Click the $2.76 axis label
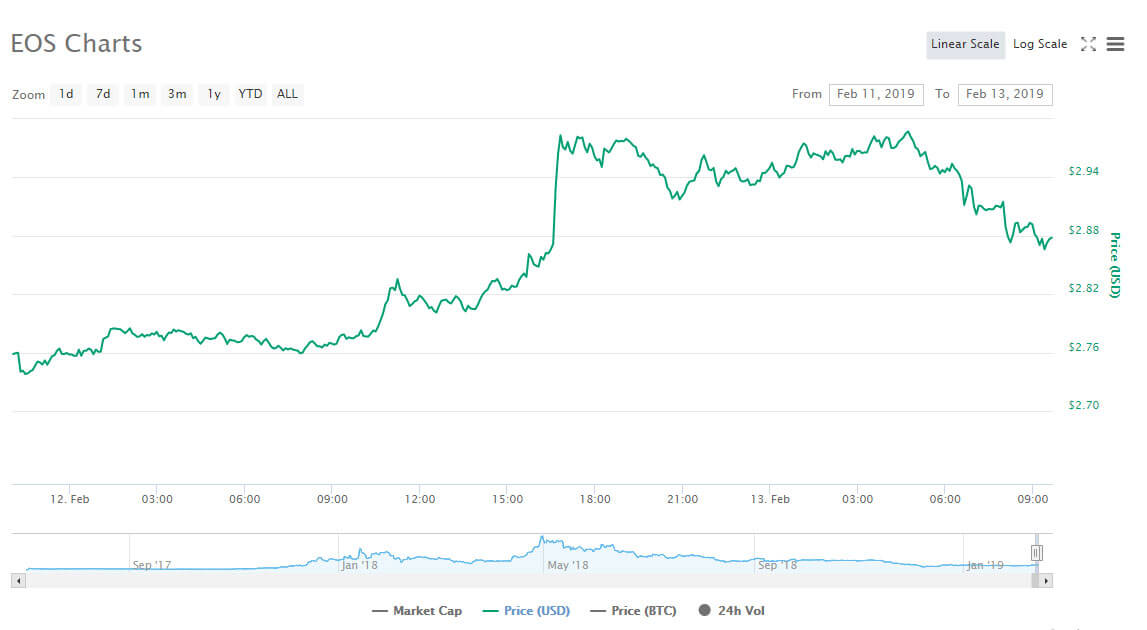 pos(1083,347)
